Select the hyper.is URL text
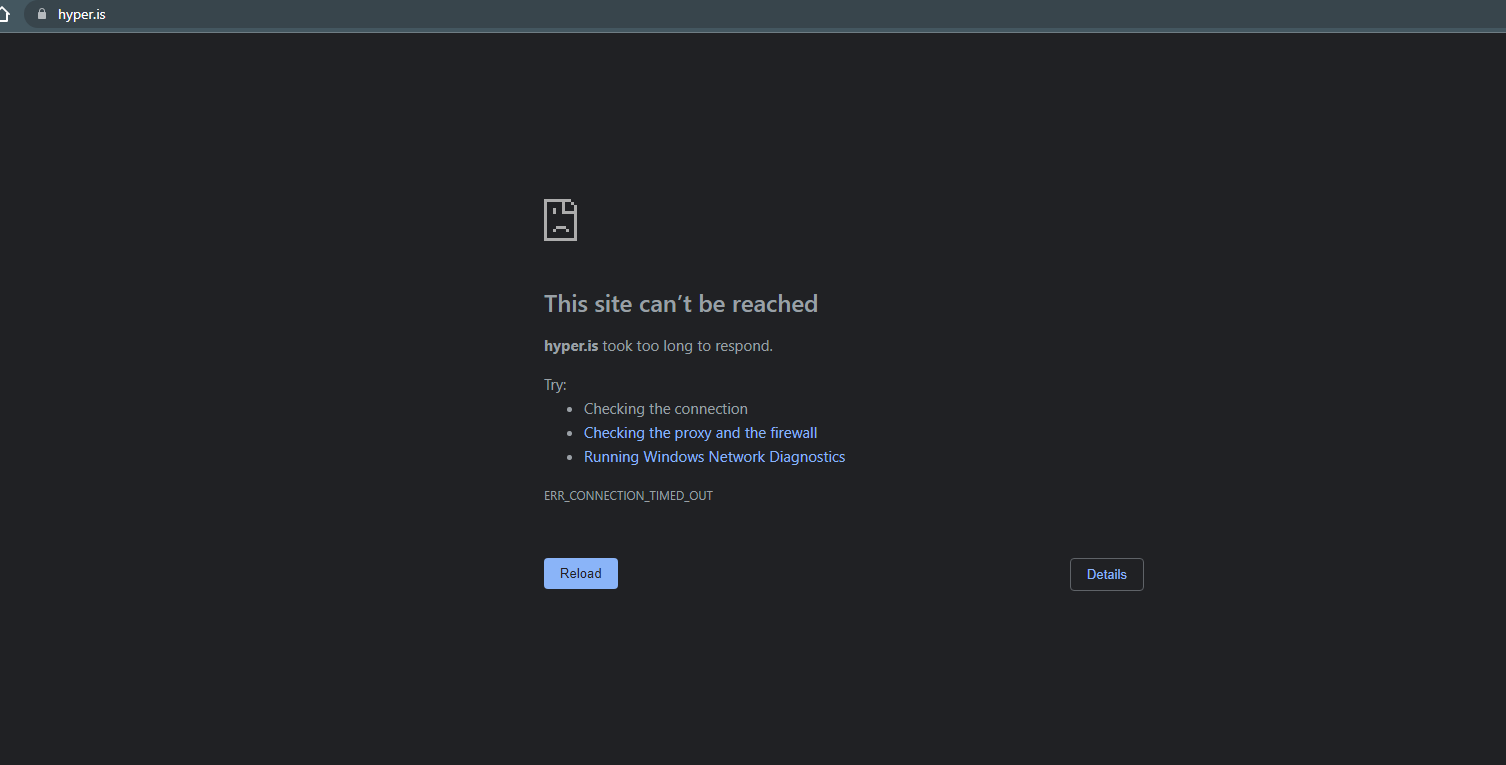 tap(82, 14)
